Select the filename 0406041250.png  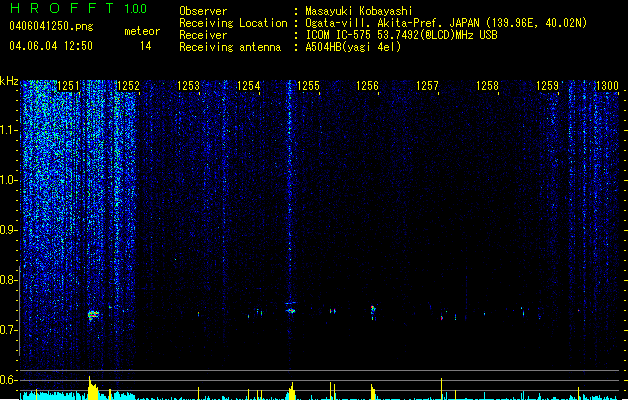[51, 26]
